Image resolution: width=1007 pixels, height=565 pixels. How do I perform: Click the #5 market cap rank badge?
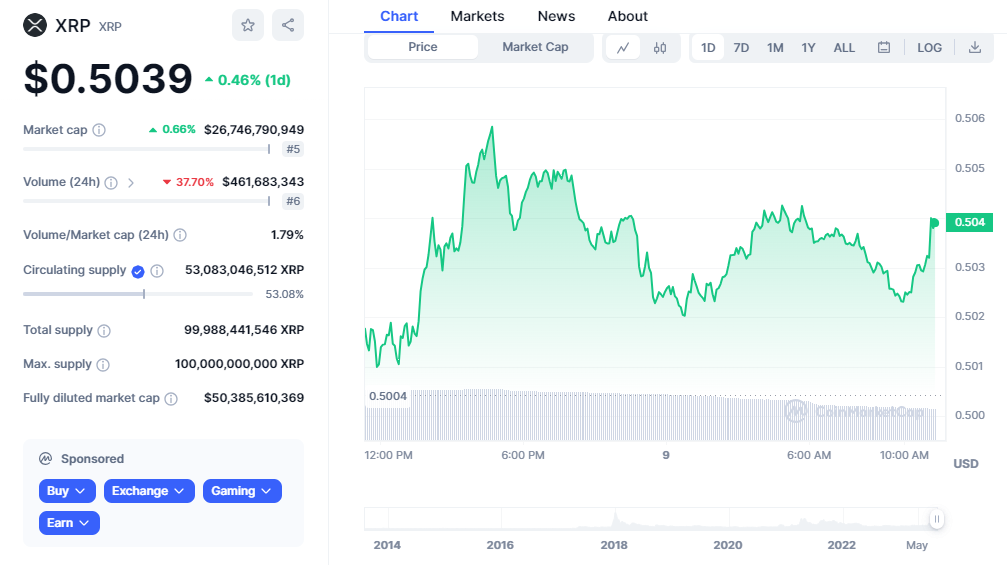293,149
